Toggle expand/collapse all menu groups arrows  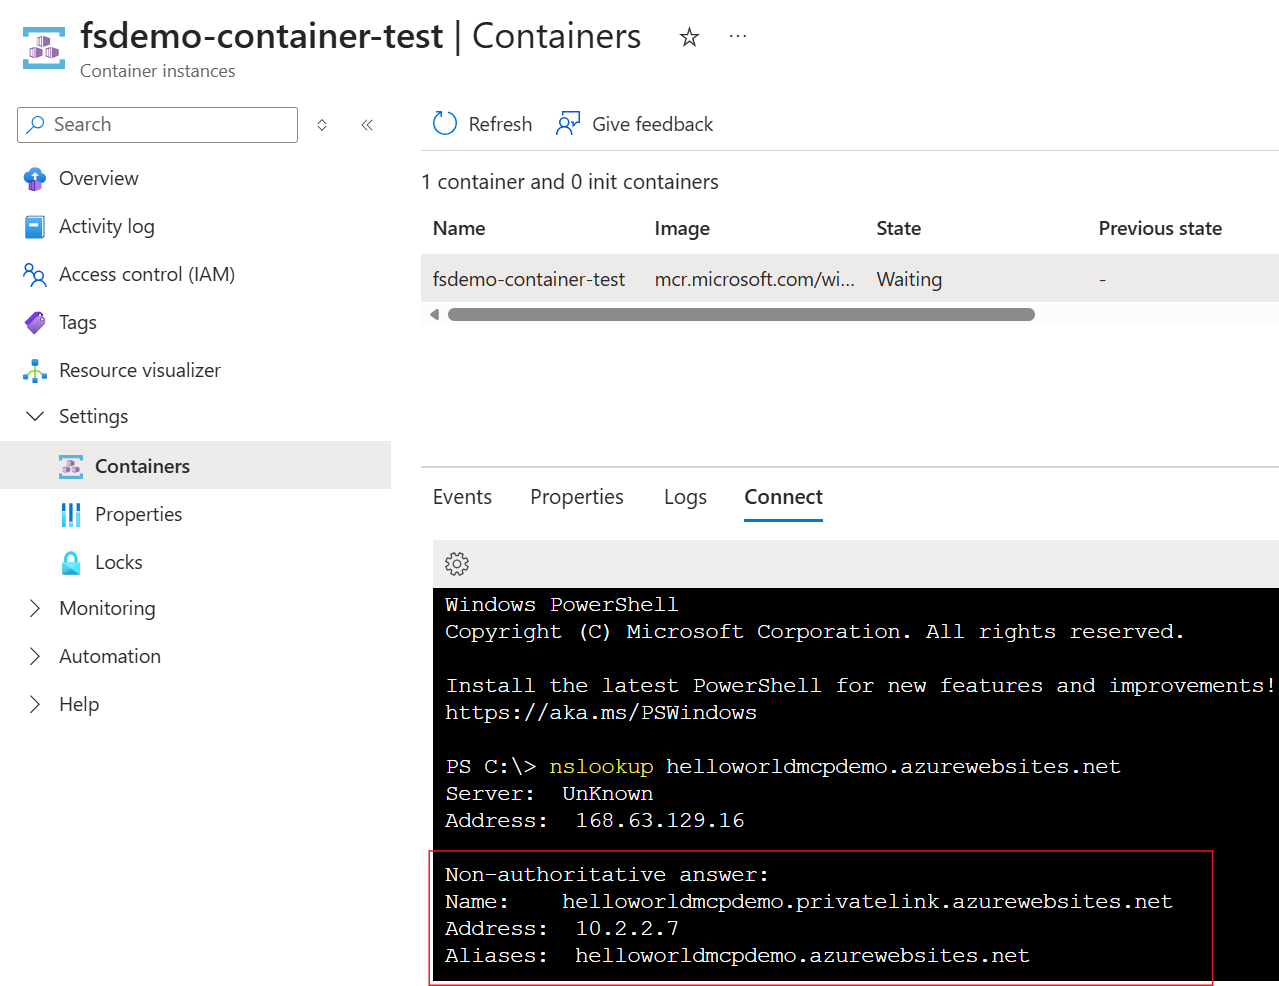(x=322, y=125)
